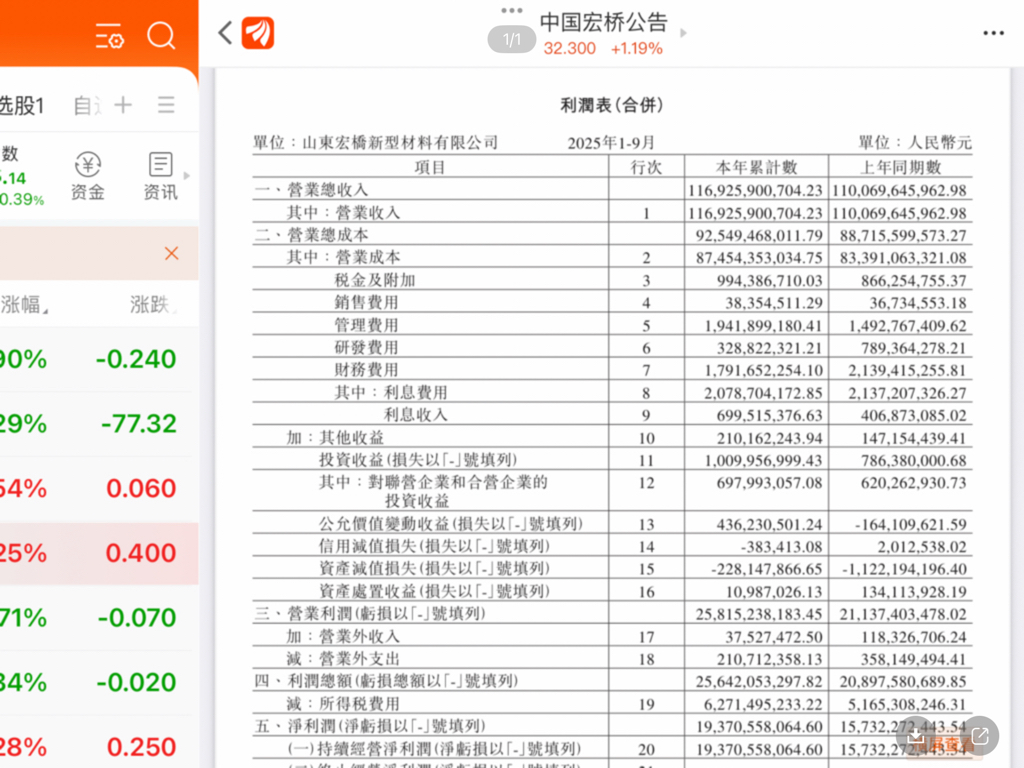
Task: Tap the 財務費用 row label
Action: point(366,370)
